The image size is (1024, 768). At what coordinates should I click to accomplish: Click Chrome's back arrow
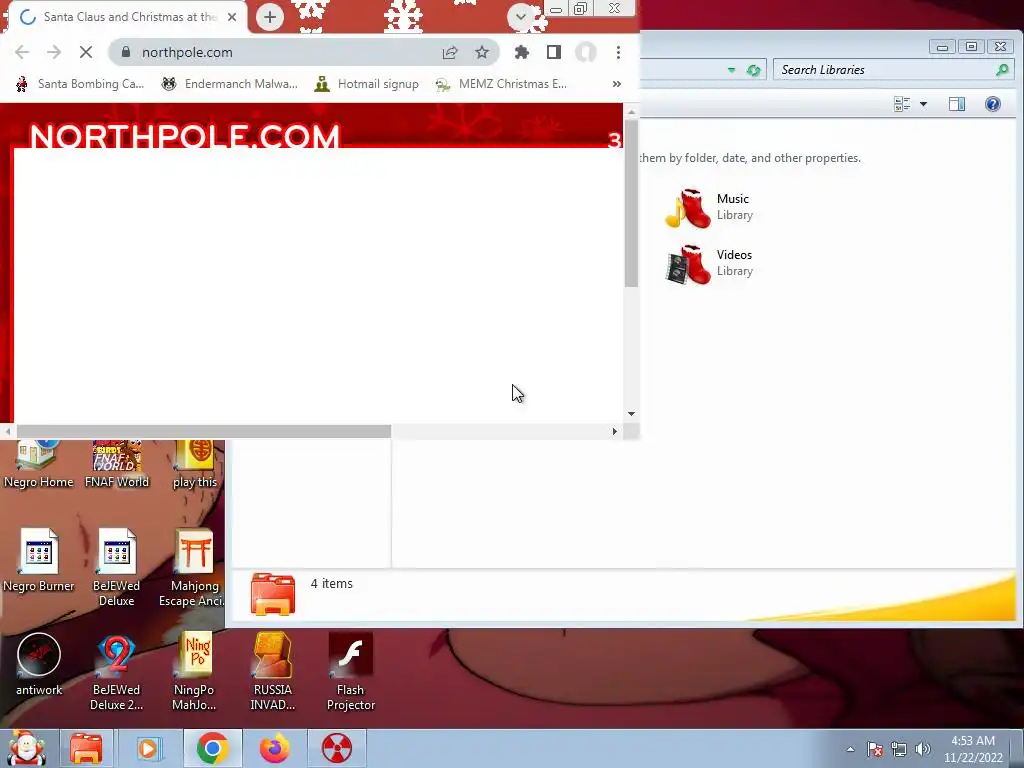22,52
